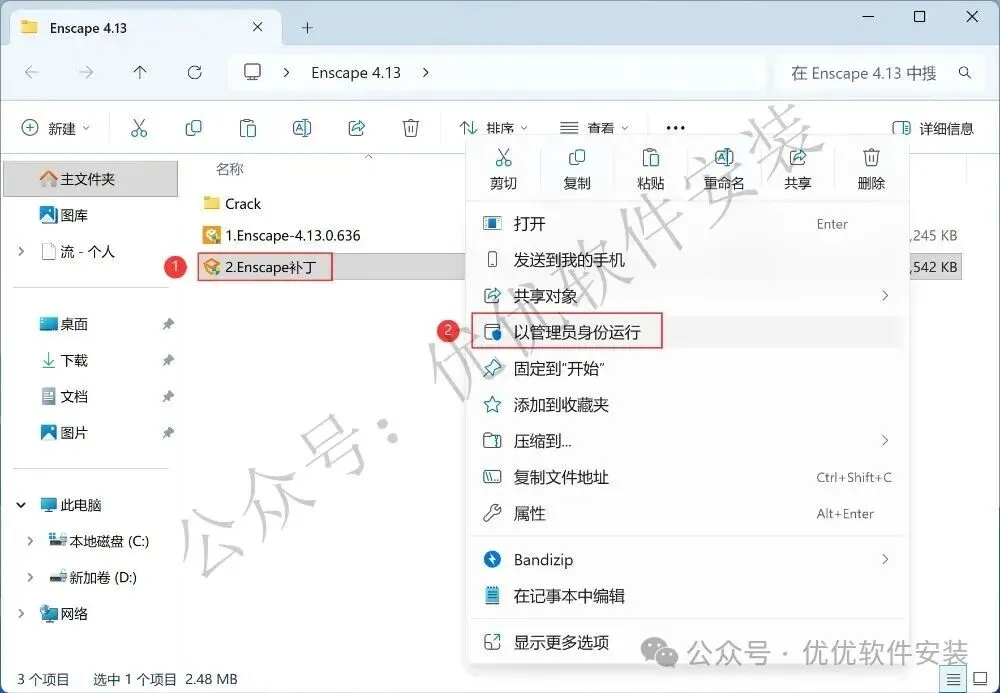Select 主文件夹 in sidebar
This screenshot has height=693, width=1000.
pyautogui.click(x=91, y=179)
